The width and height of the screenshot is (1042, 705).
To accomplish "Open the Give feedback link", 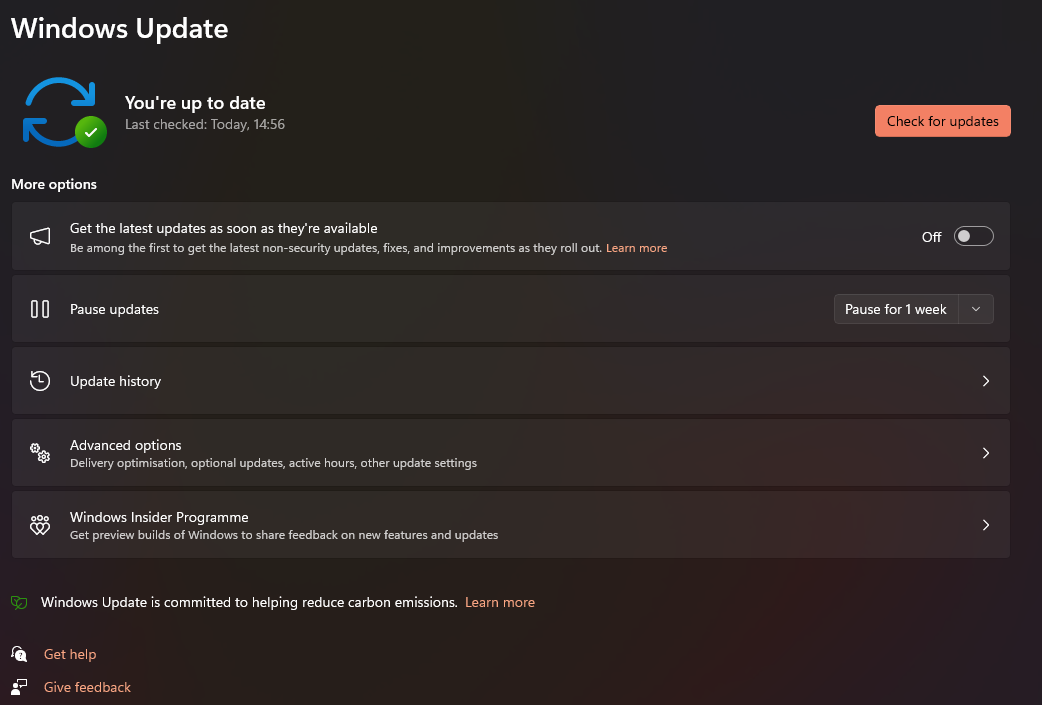I will click(87, 687).
